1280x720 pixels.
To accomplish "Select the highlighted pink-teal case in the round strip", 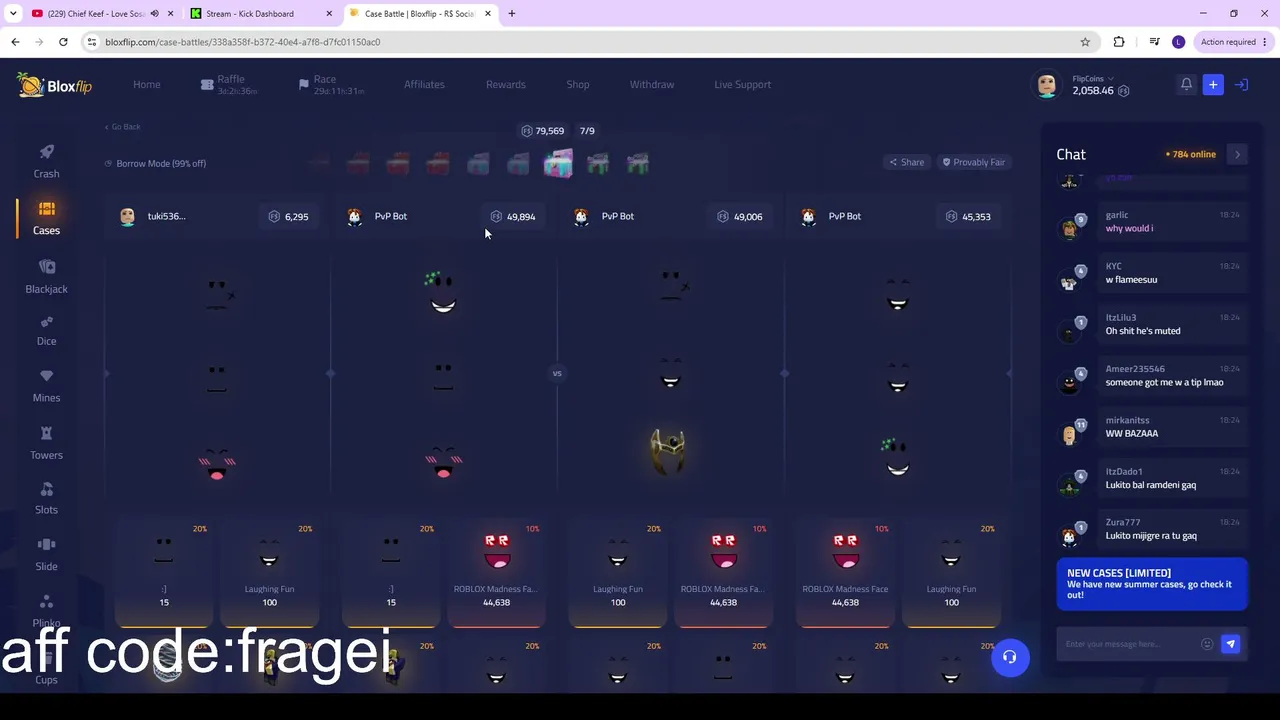I will click(558, 163).
